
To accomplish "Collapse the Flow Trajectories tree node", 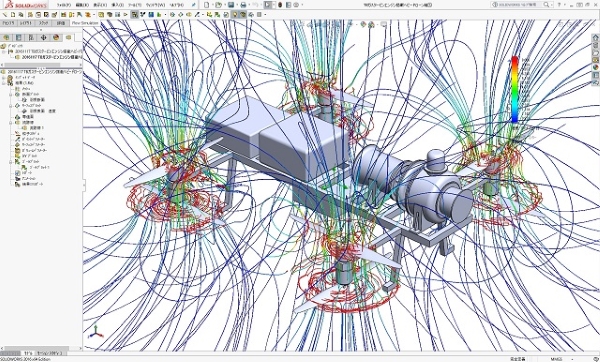I will coord(11,122).
